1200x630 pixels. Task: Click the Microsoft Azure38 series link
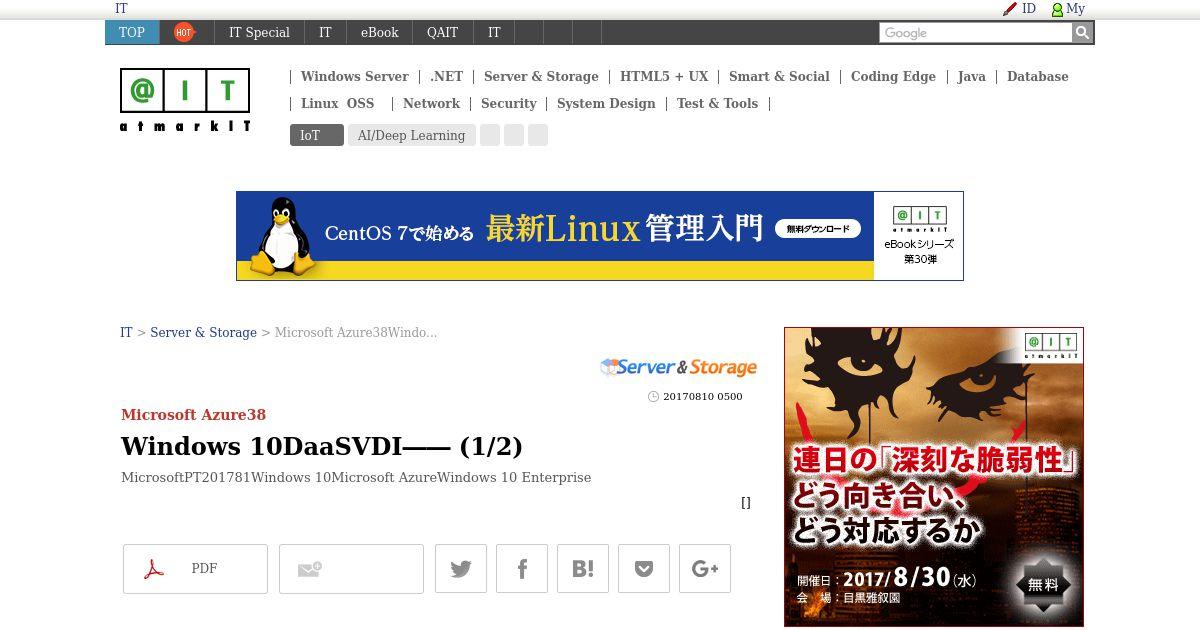click(193, 414)
